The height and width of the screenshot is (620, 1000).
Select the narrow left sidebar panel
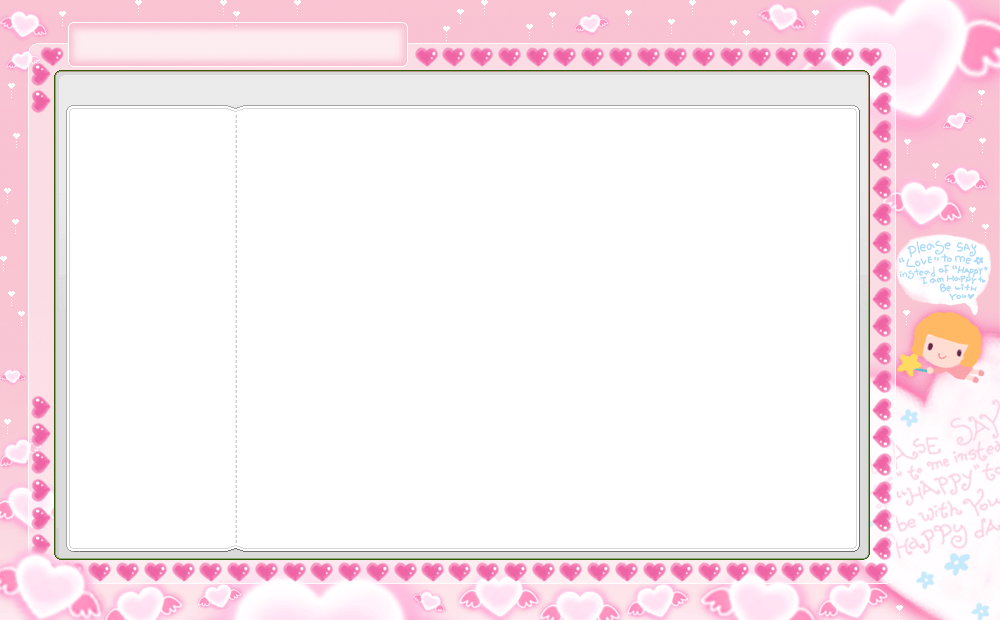point(151,328)
